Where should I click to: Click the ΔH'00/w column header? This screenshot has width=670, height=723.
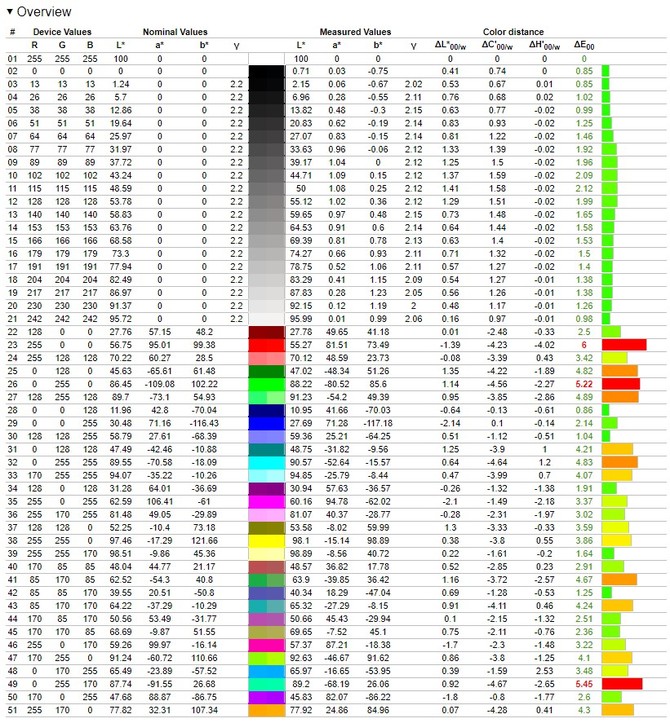(545, 45)
